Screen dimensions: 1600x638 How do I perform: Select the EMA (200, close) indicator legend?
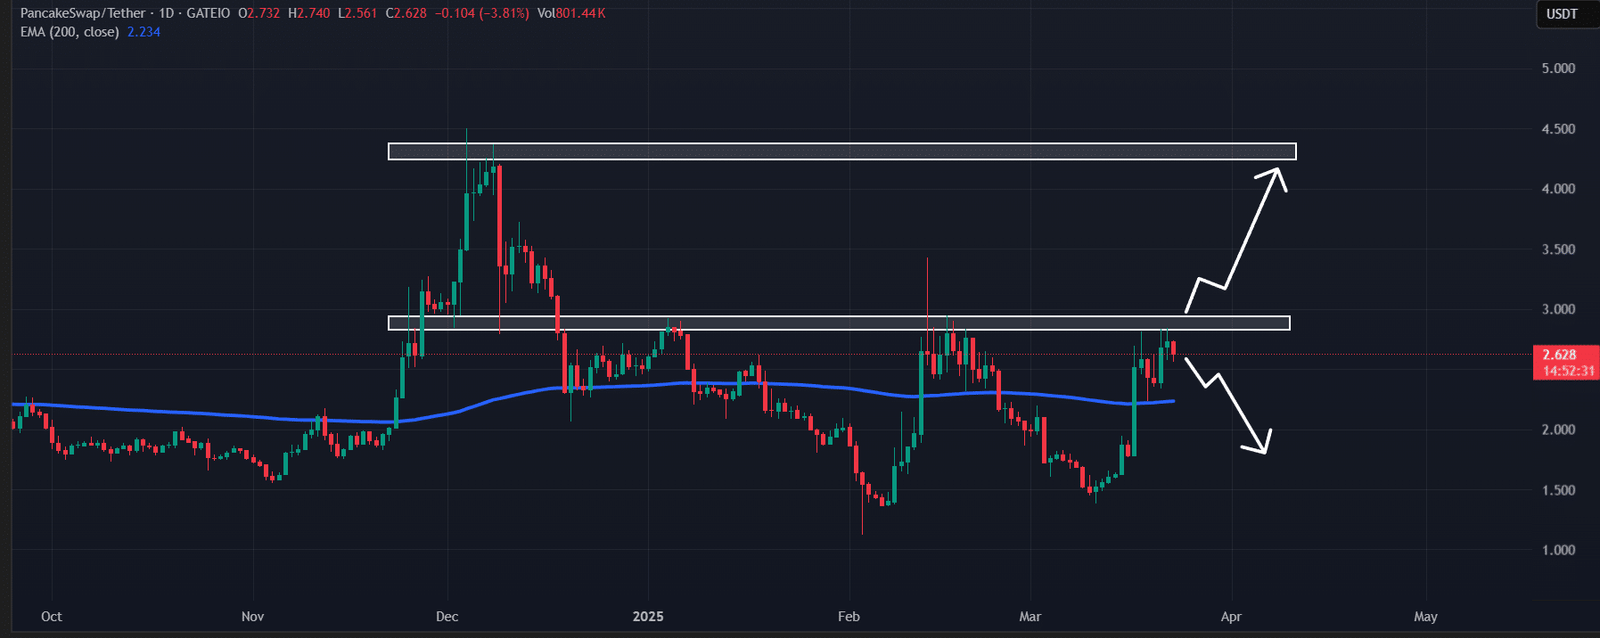pyautogui.click(x=69, y=32)
